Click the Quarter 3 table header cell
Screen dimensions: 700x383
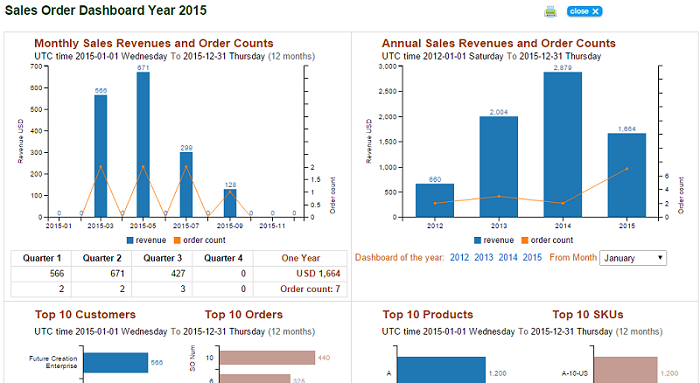pos(162,258)
